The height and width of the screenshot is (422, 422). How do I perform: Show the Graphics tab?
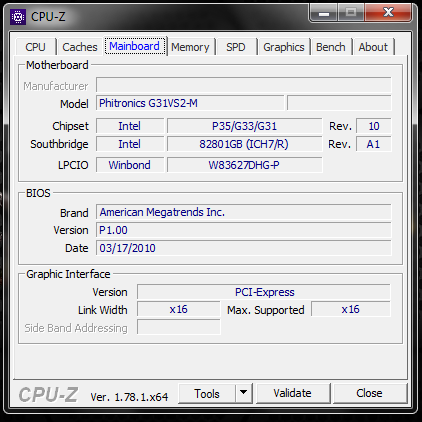284,47
